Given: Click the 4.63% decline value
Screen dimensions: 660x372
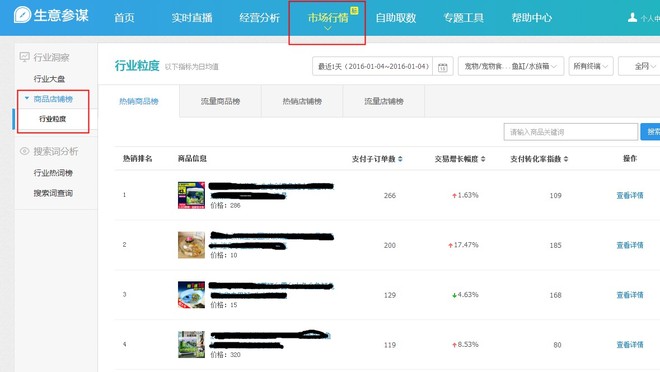Looking at the screenshot, I should click(x=468, y=295).
